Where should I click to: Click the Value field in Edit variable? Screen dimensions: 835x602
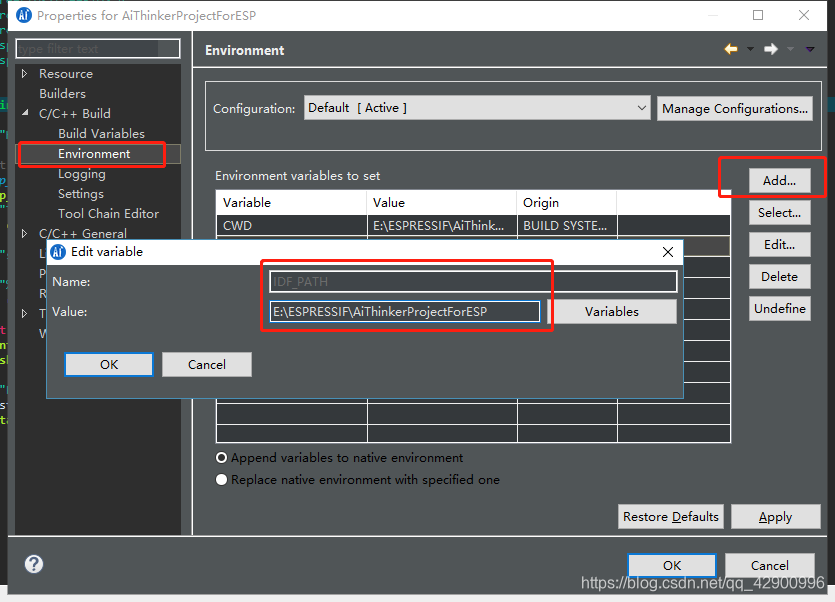pos(405,312)
